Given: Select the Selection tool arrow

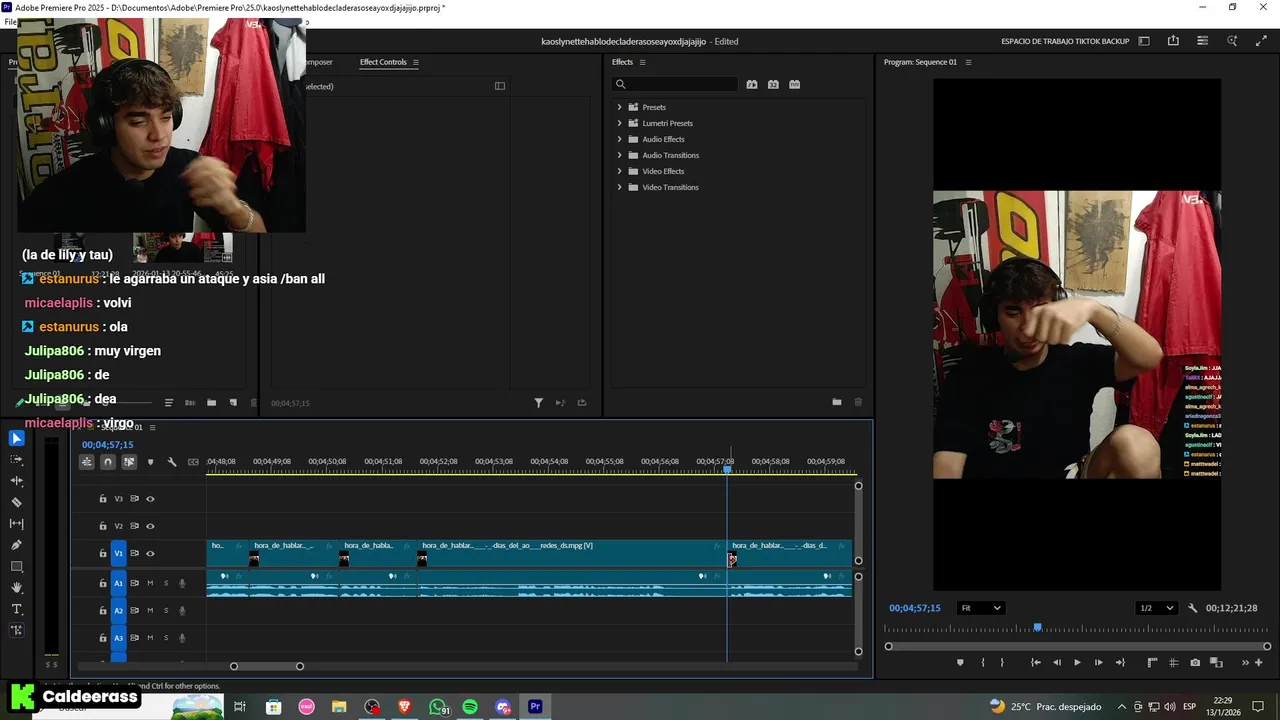Looking at the screenshot, I should 16,438.
